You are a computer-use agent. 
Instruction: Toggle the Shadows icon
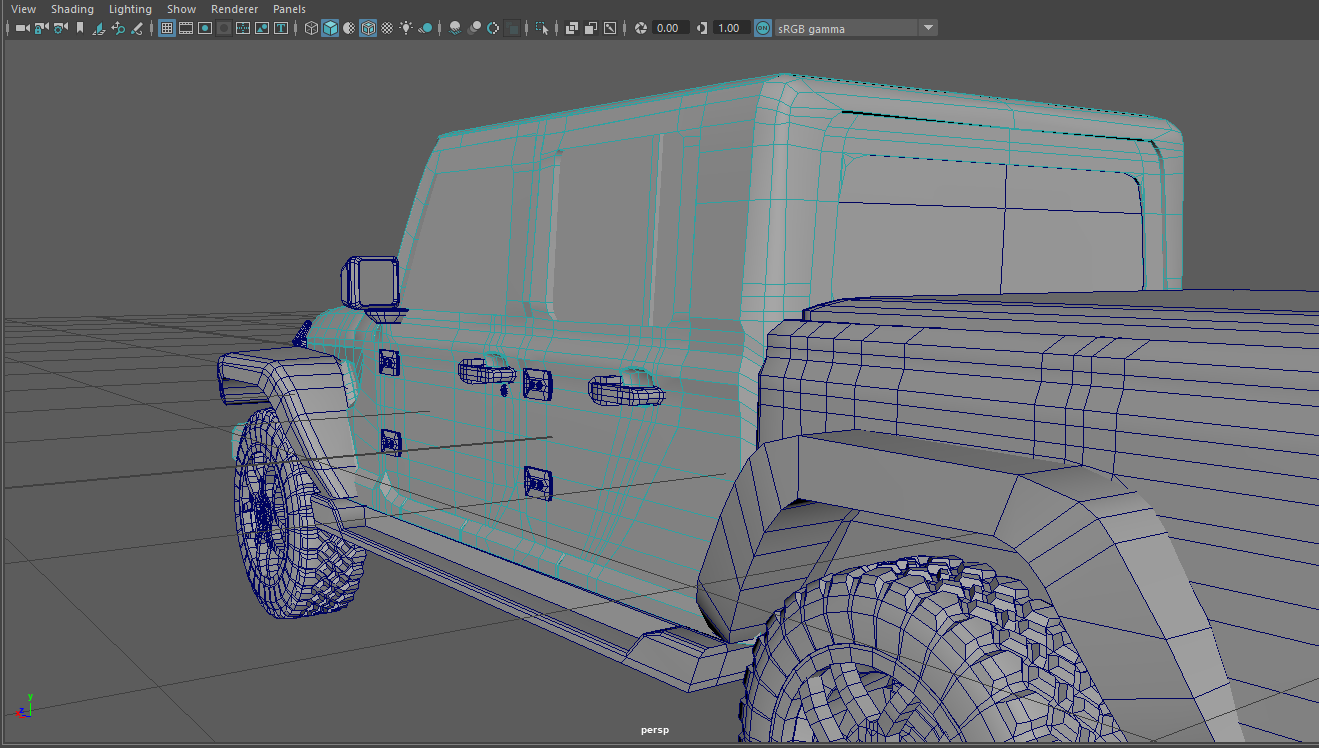tap(426, 28)
